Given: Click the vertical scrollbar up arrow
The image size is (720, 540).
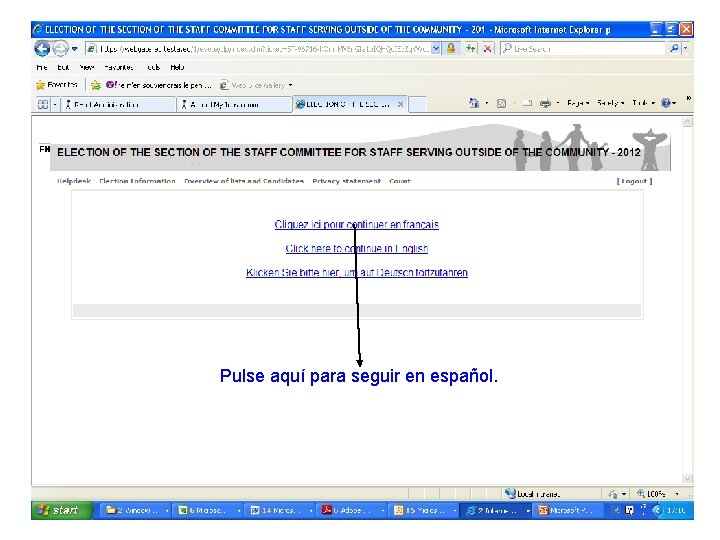Looking at the screenshot, I should tap(688, 122).
